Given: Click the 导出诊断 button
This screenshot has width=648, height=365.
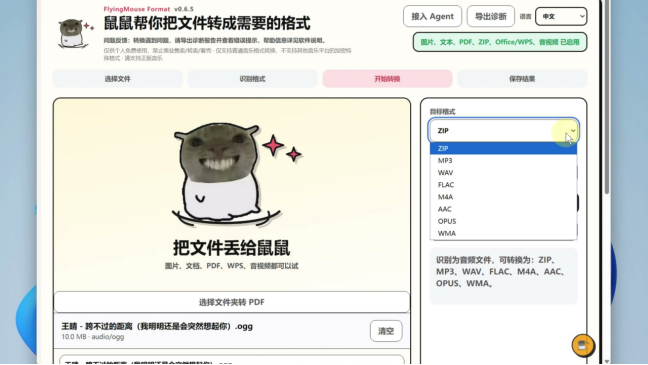Looking at the screenshot, I should coord(491,17).
